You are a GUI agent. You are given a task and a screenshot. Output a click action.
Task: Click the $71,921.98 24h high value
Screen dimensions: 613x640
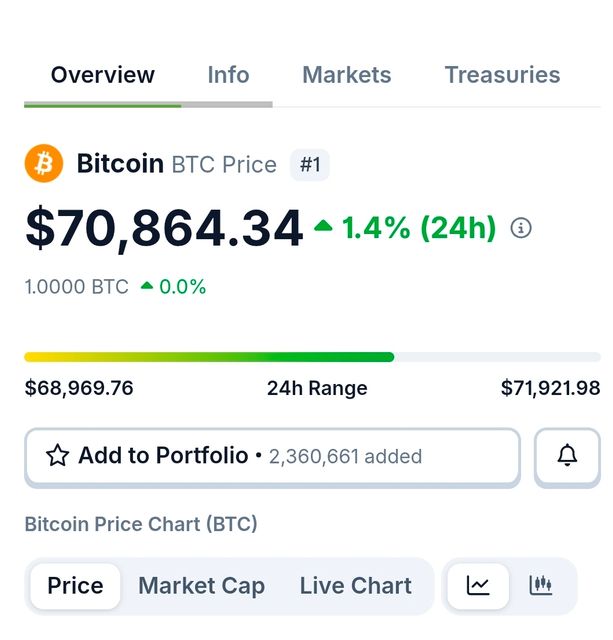tap(550, 388)
